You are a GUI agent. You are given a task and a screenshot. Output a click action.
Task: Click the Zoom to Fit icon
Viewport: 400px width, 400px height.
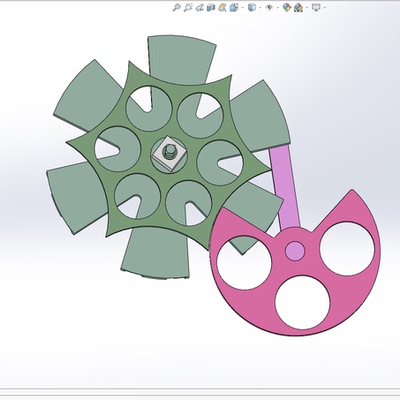[x=177, y=7]
